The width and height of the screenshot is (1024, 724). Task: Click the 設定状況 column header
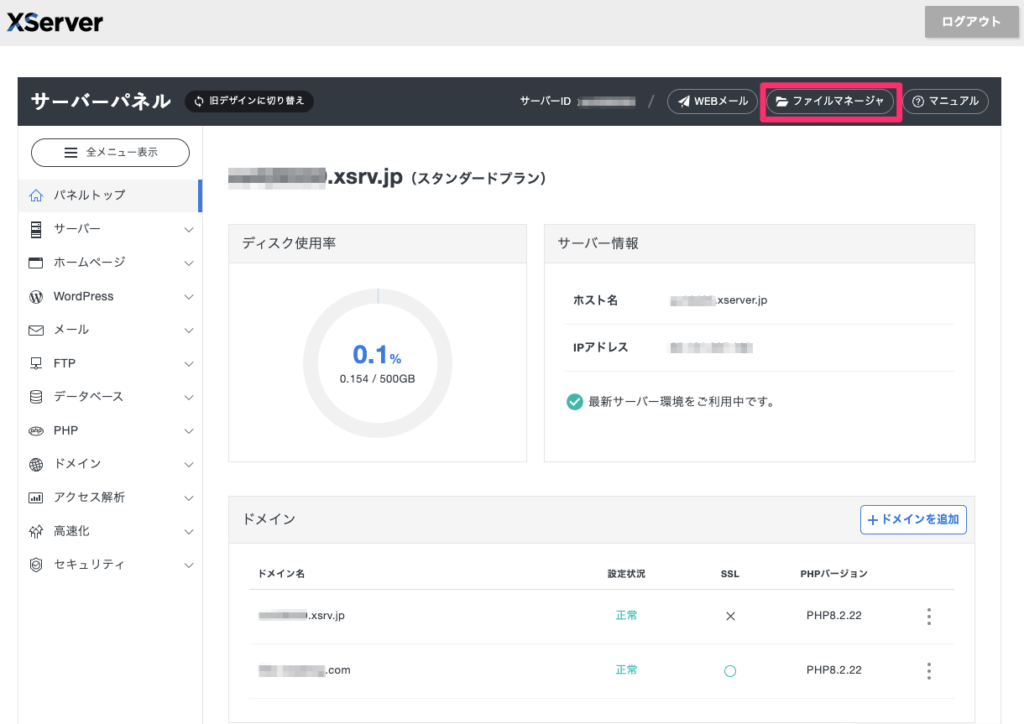(626, 574)
